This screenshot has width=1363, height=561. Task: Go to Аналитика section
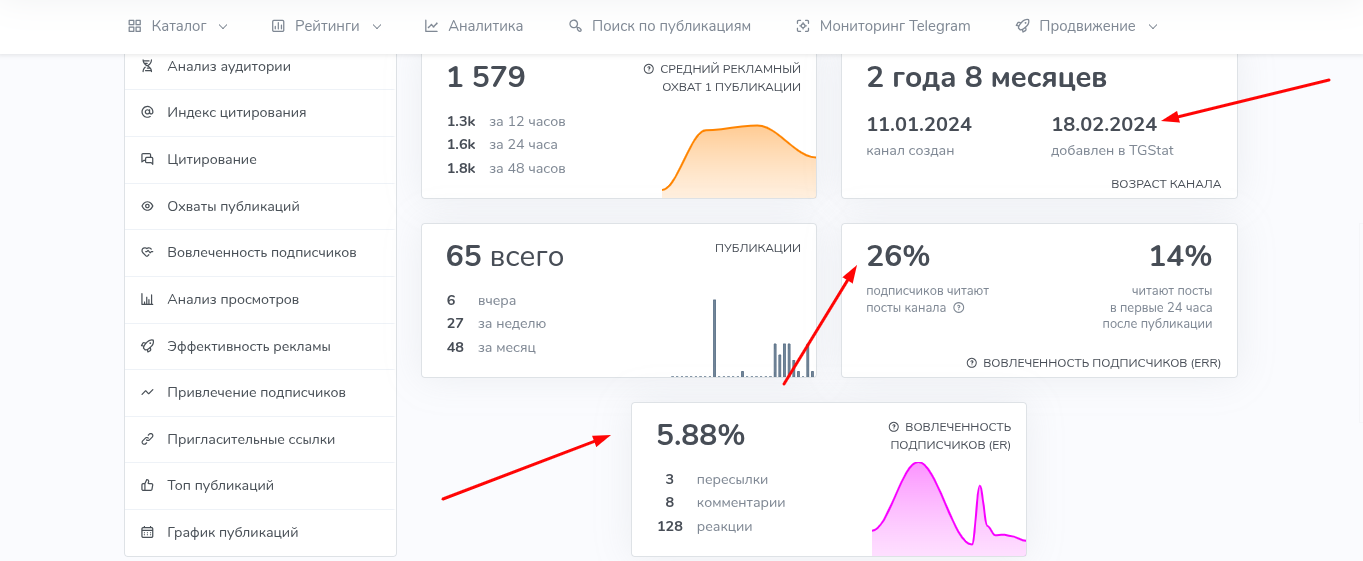(473, 26)
